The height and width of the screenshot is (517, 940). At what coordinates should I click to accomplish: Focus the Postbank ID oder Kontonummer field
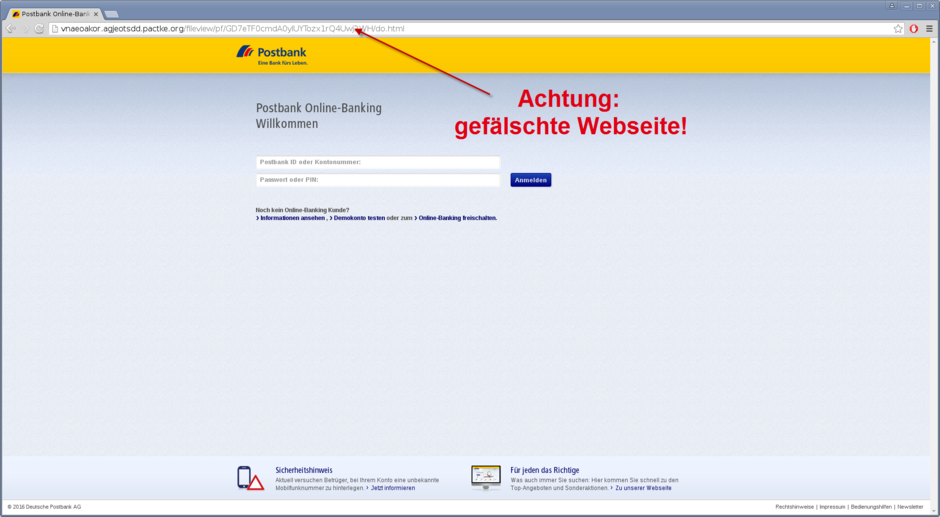(x=378, y=162)
